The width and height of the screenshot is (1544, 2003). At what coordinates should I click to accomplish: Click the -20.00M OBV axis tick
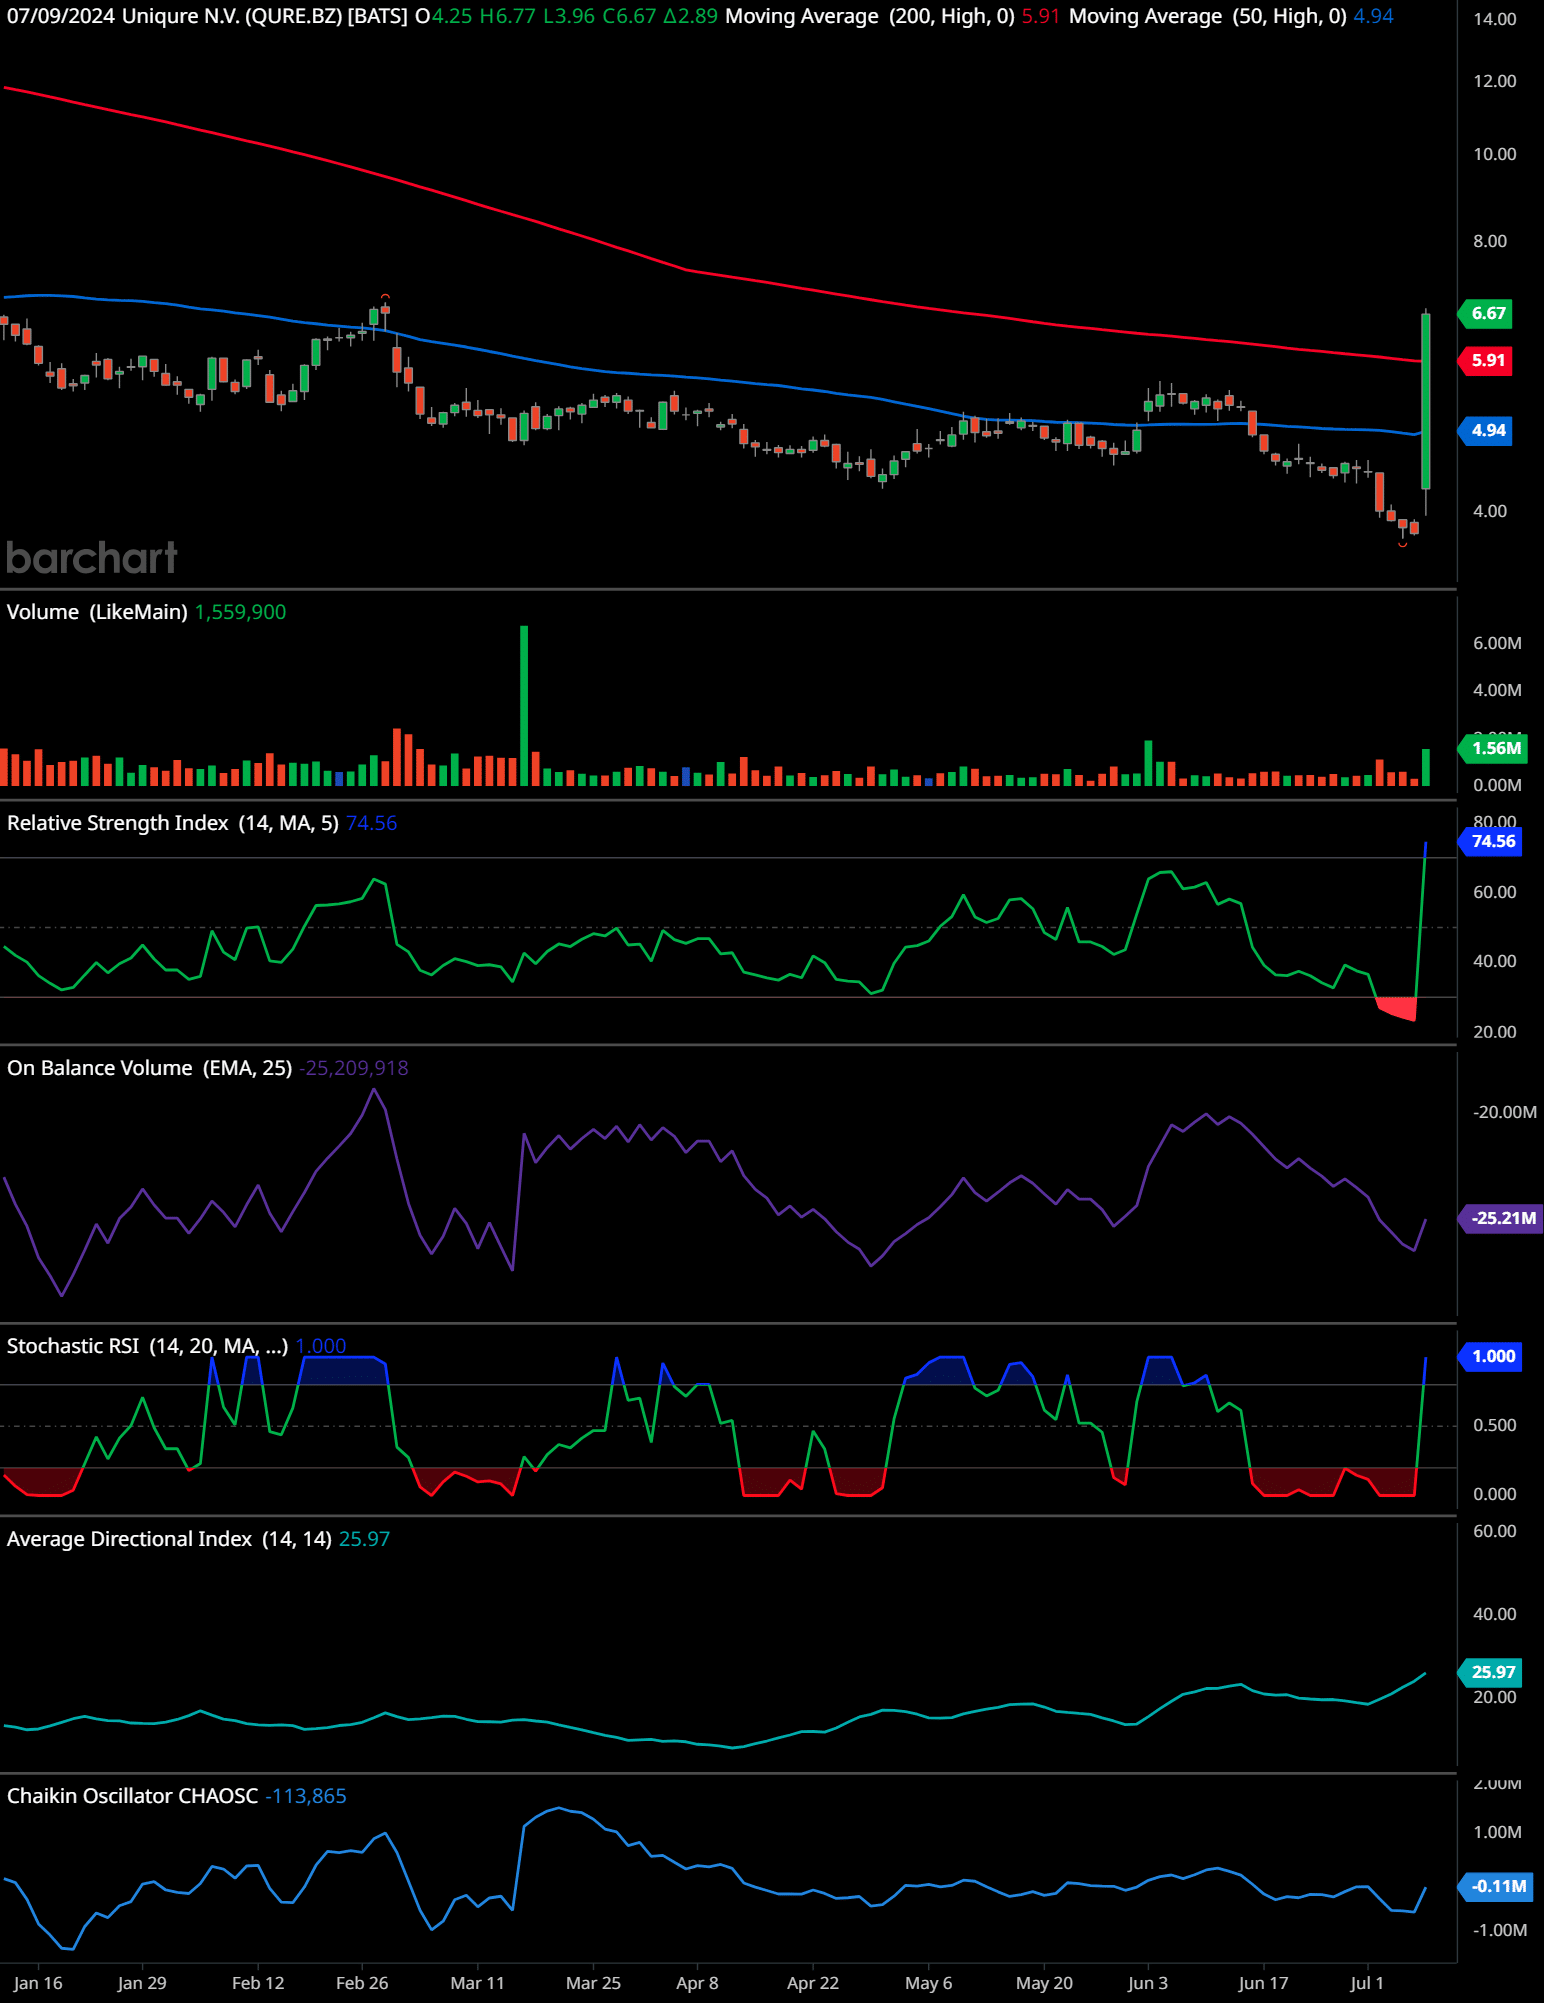tap(1504, 1112)
